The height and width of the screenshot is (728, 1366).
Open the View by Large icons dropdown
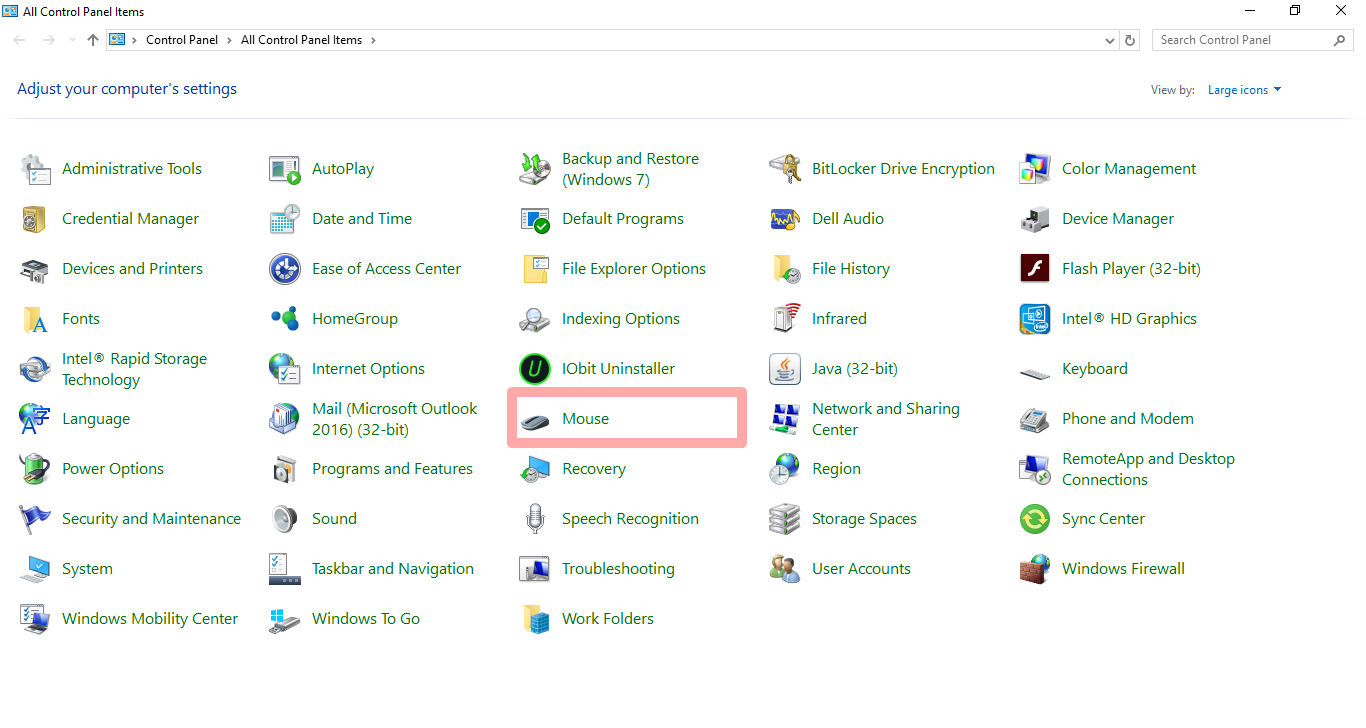click(x=1244, y=90)
